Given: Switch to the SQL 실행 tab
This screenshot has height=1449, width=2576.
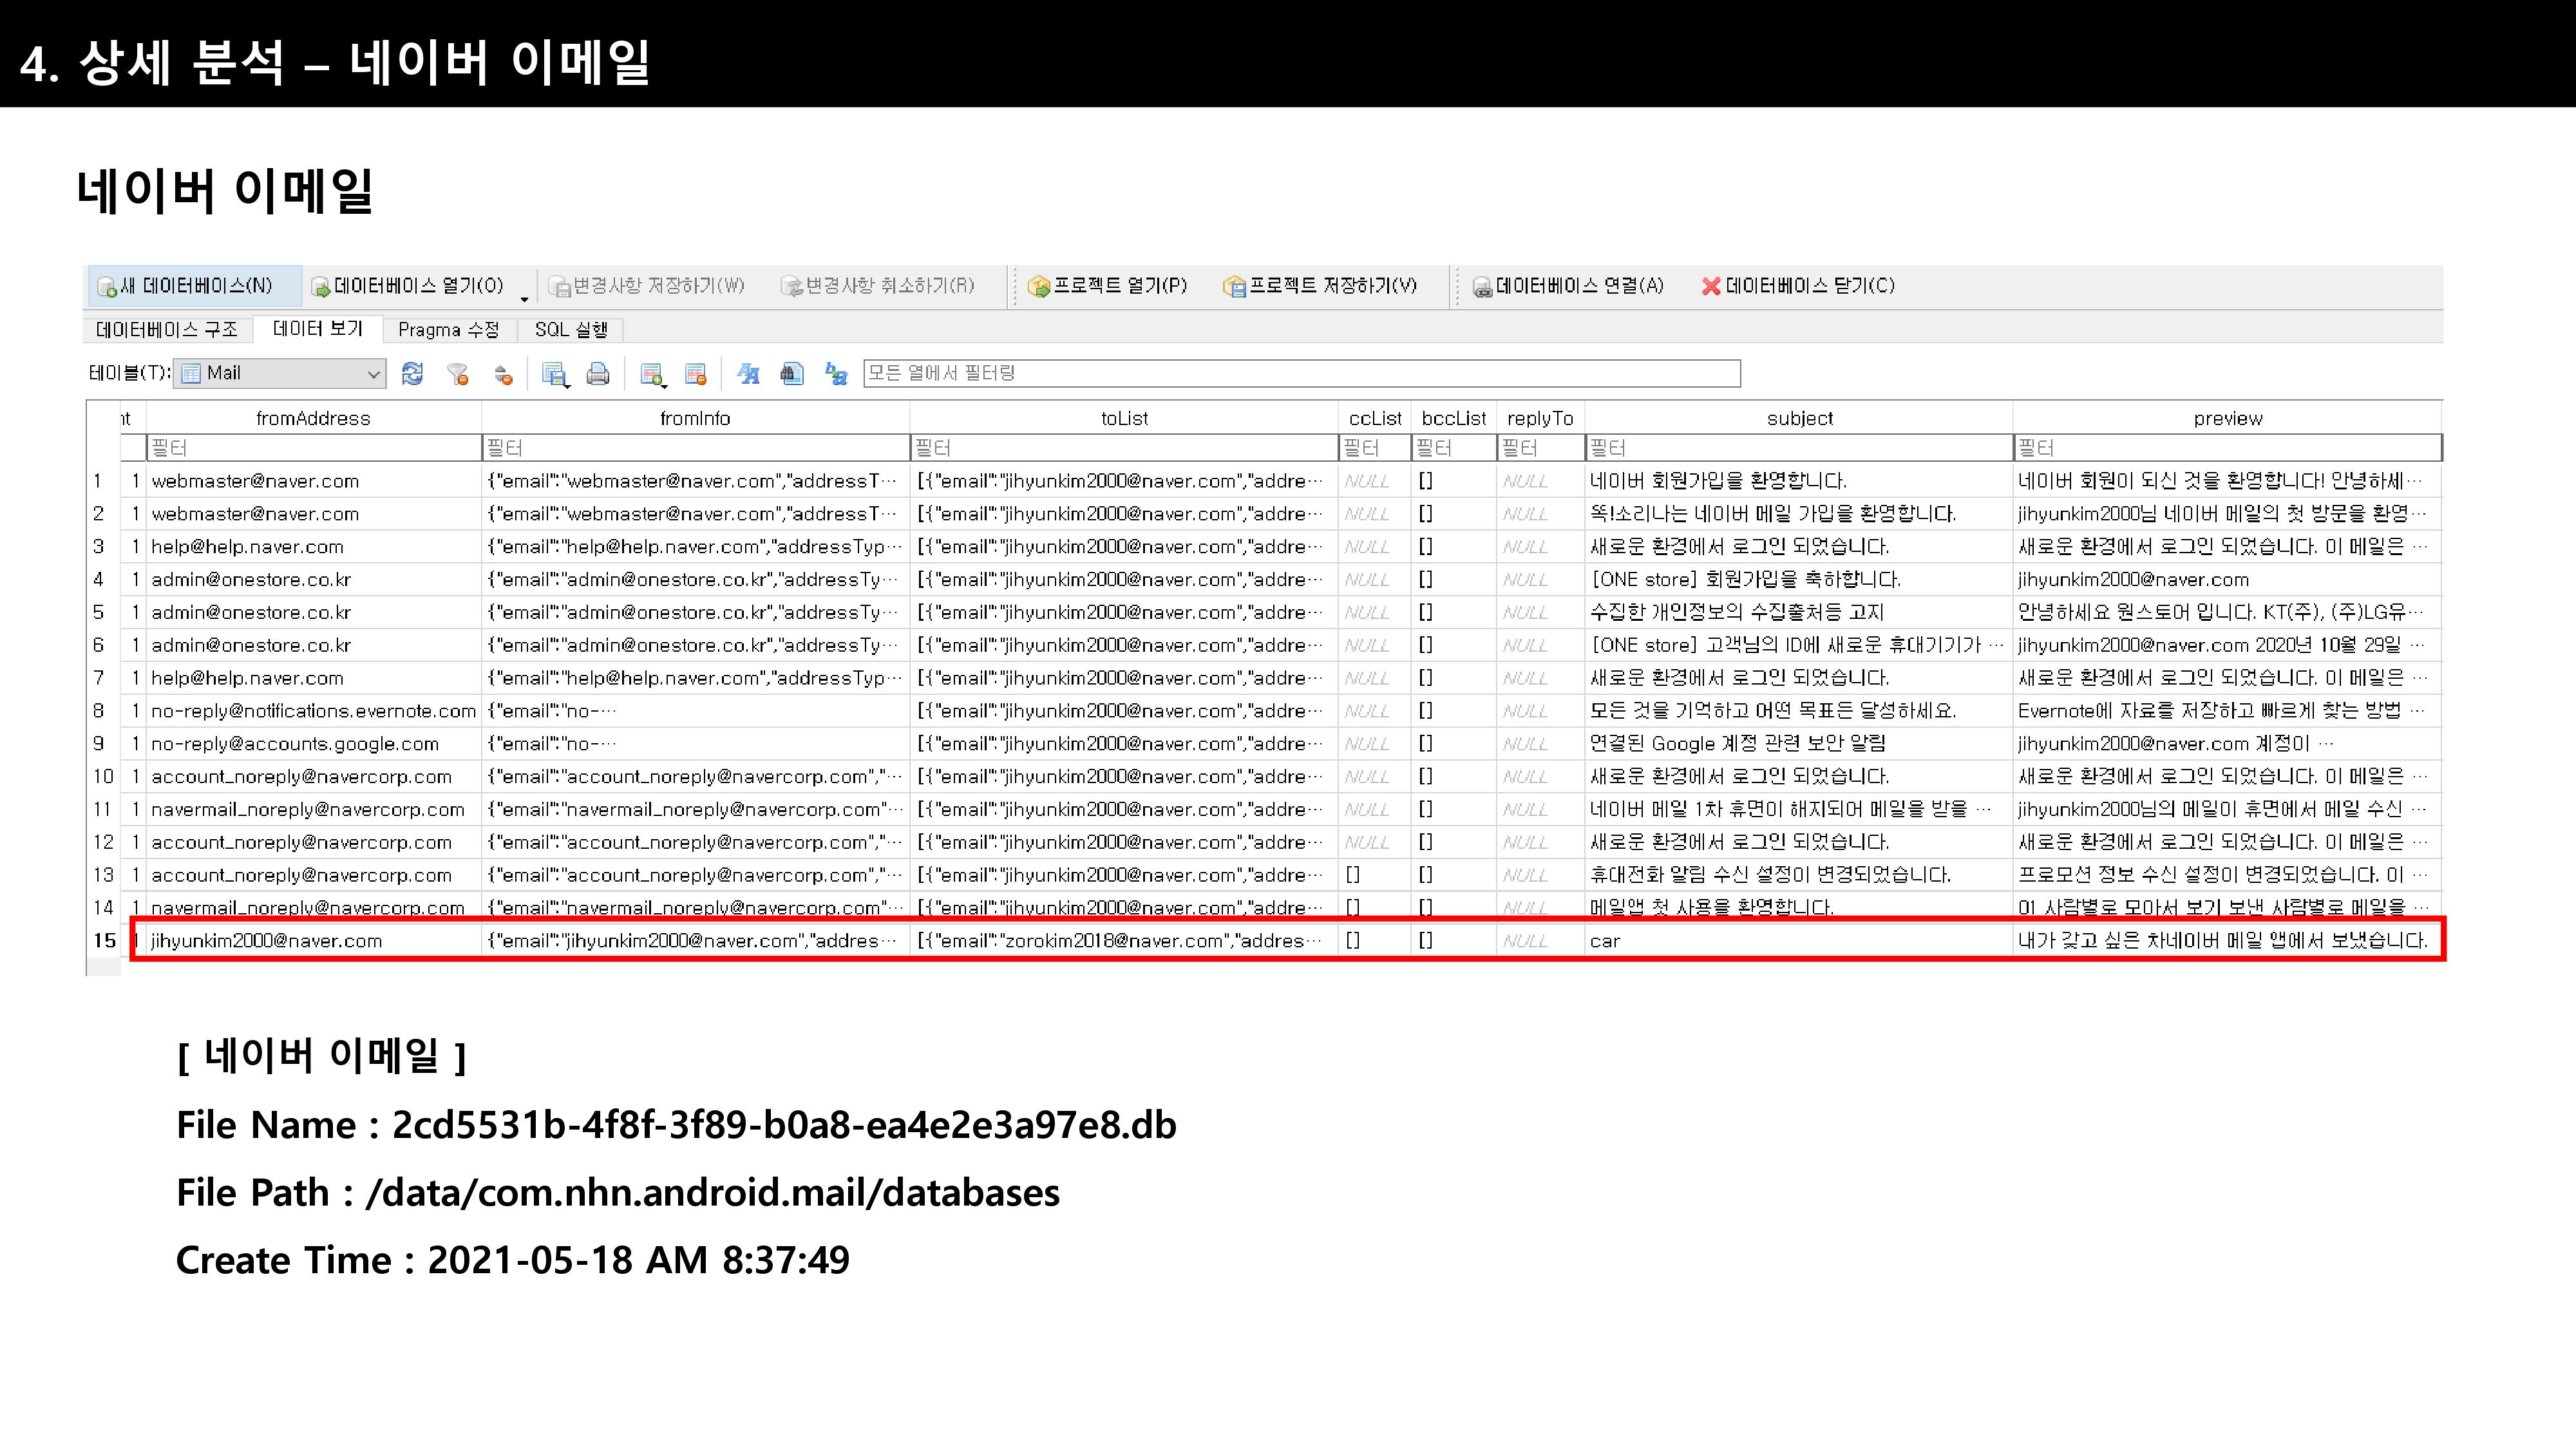Looking at the screenshot, I should pos(571,330).
